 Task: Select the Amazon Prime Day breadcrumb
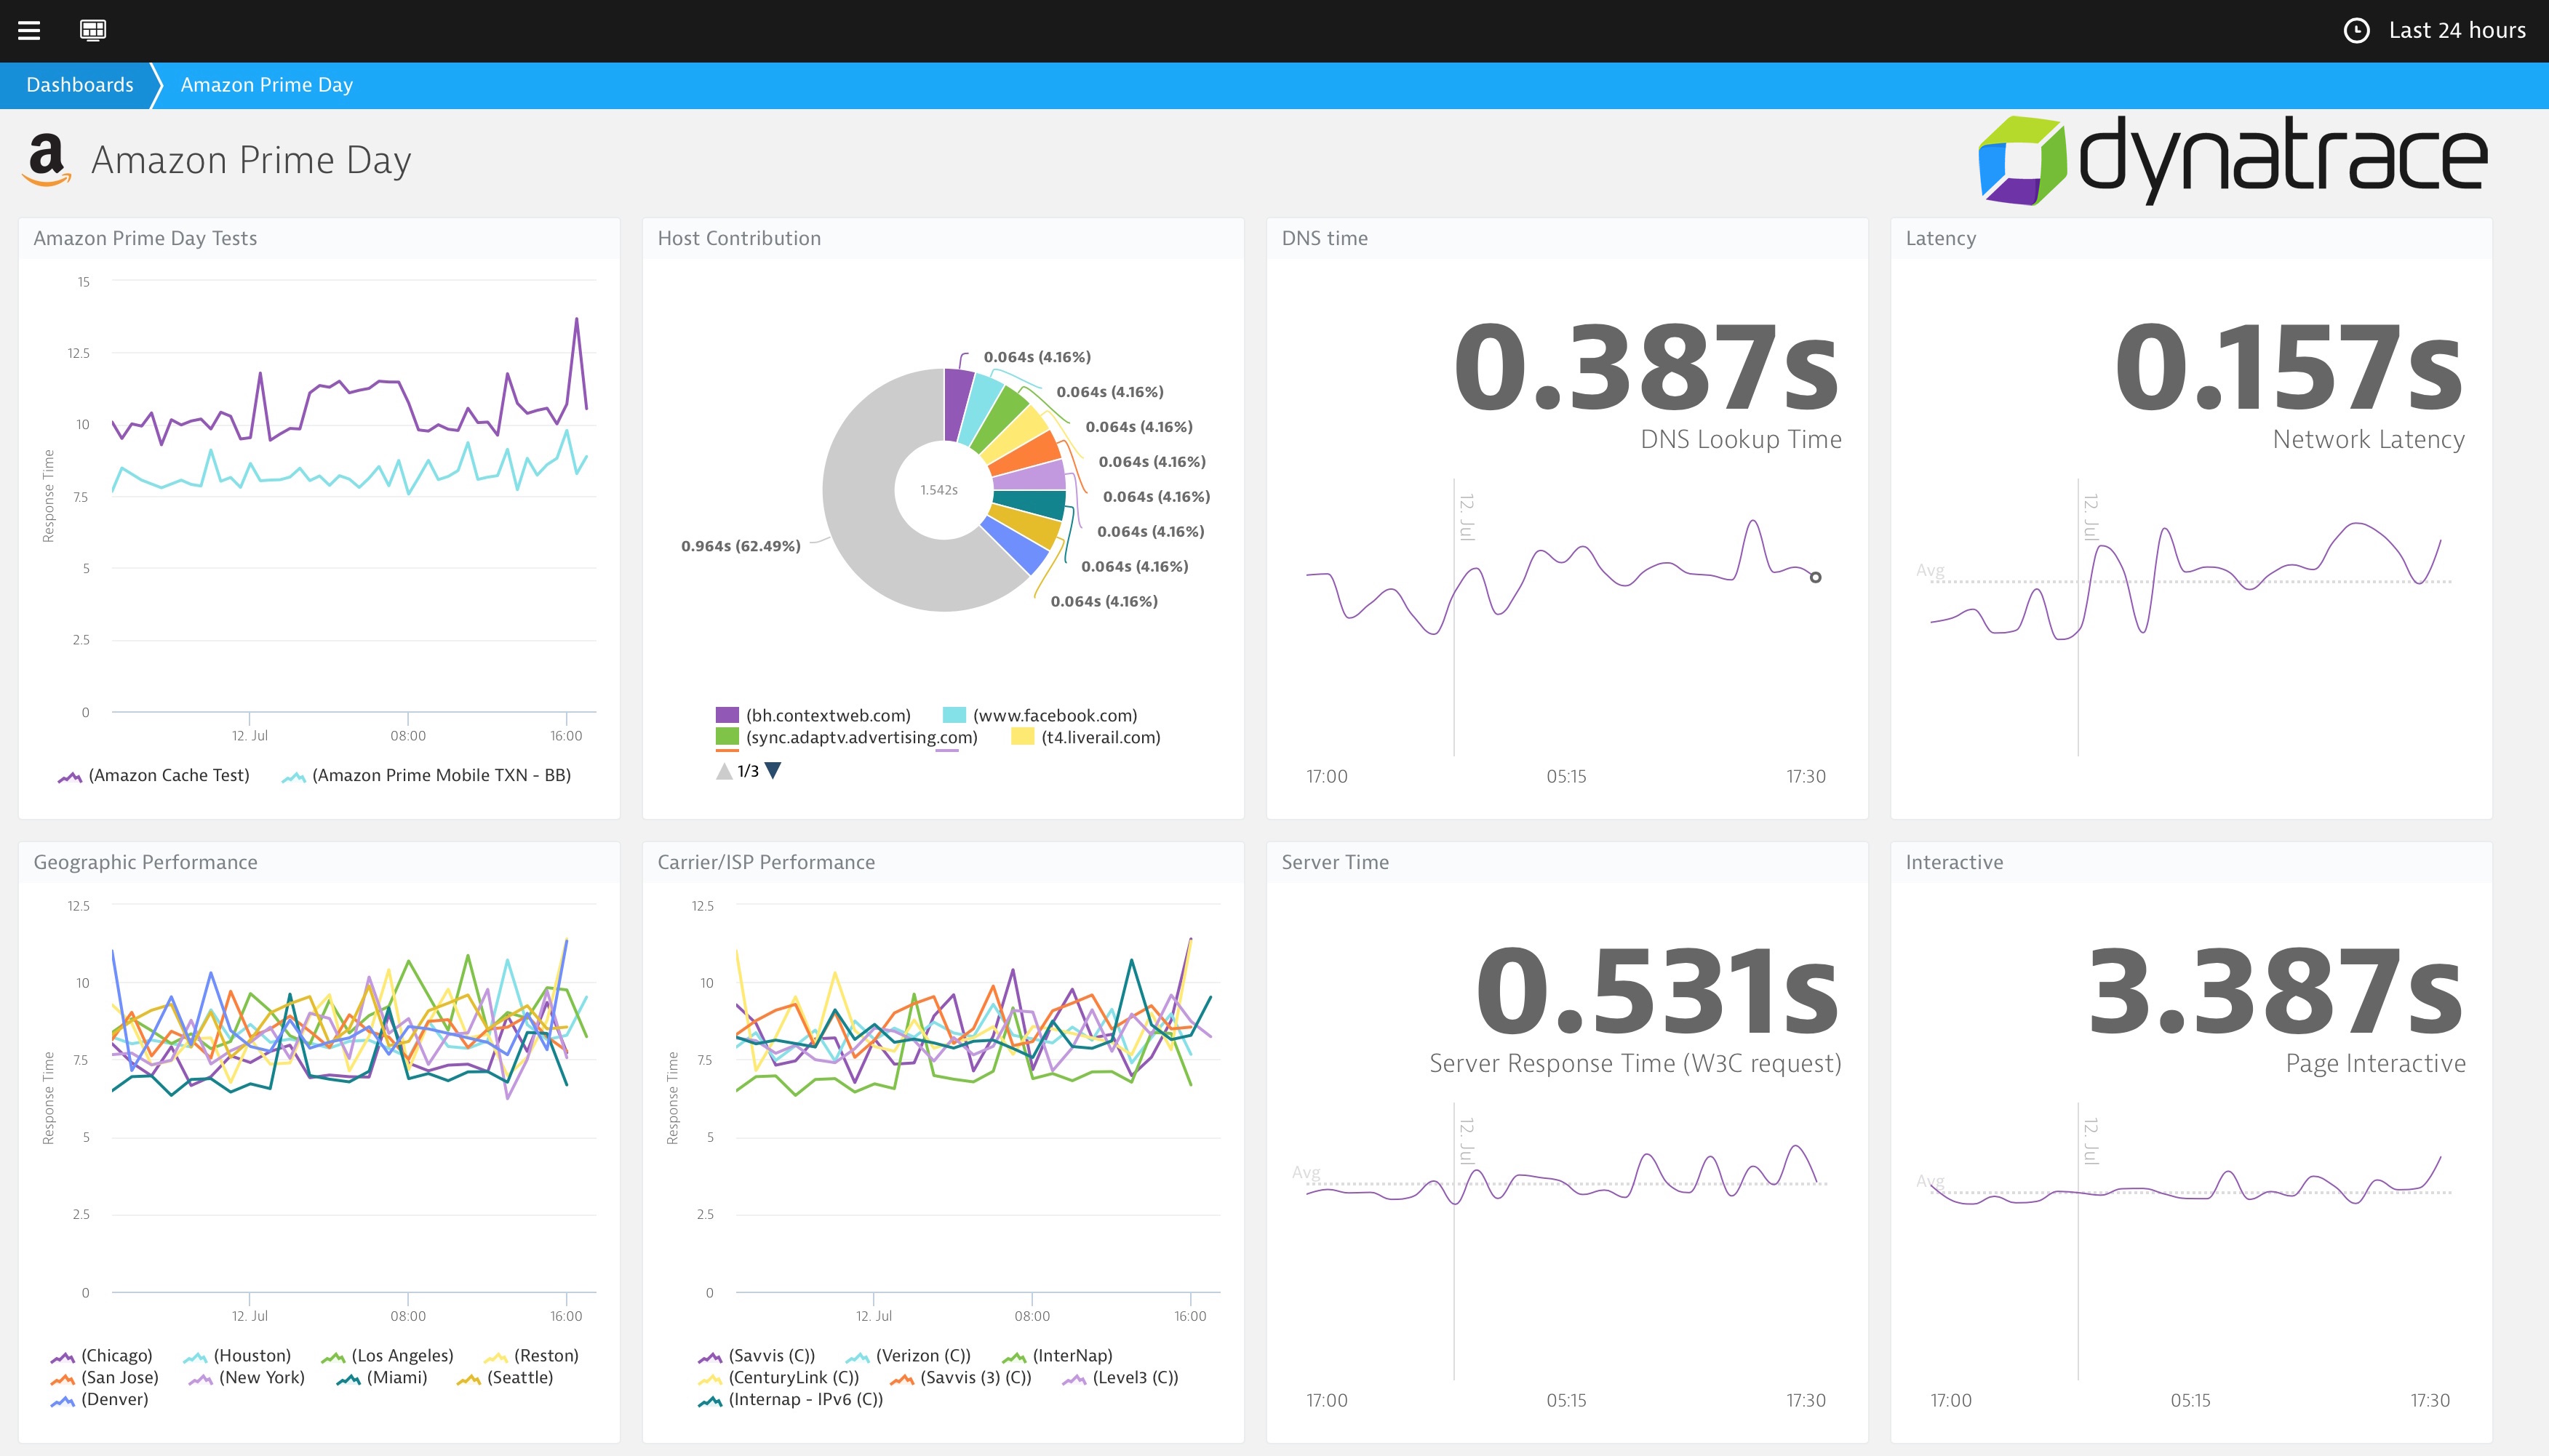click(266, 85)
